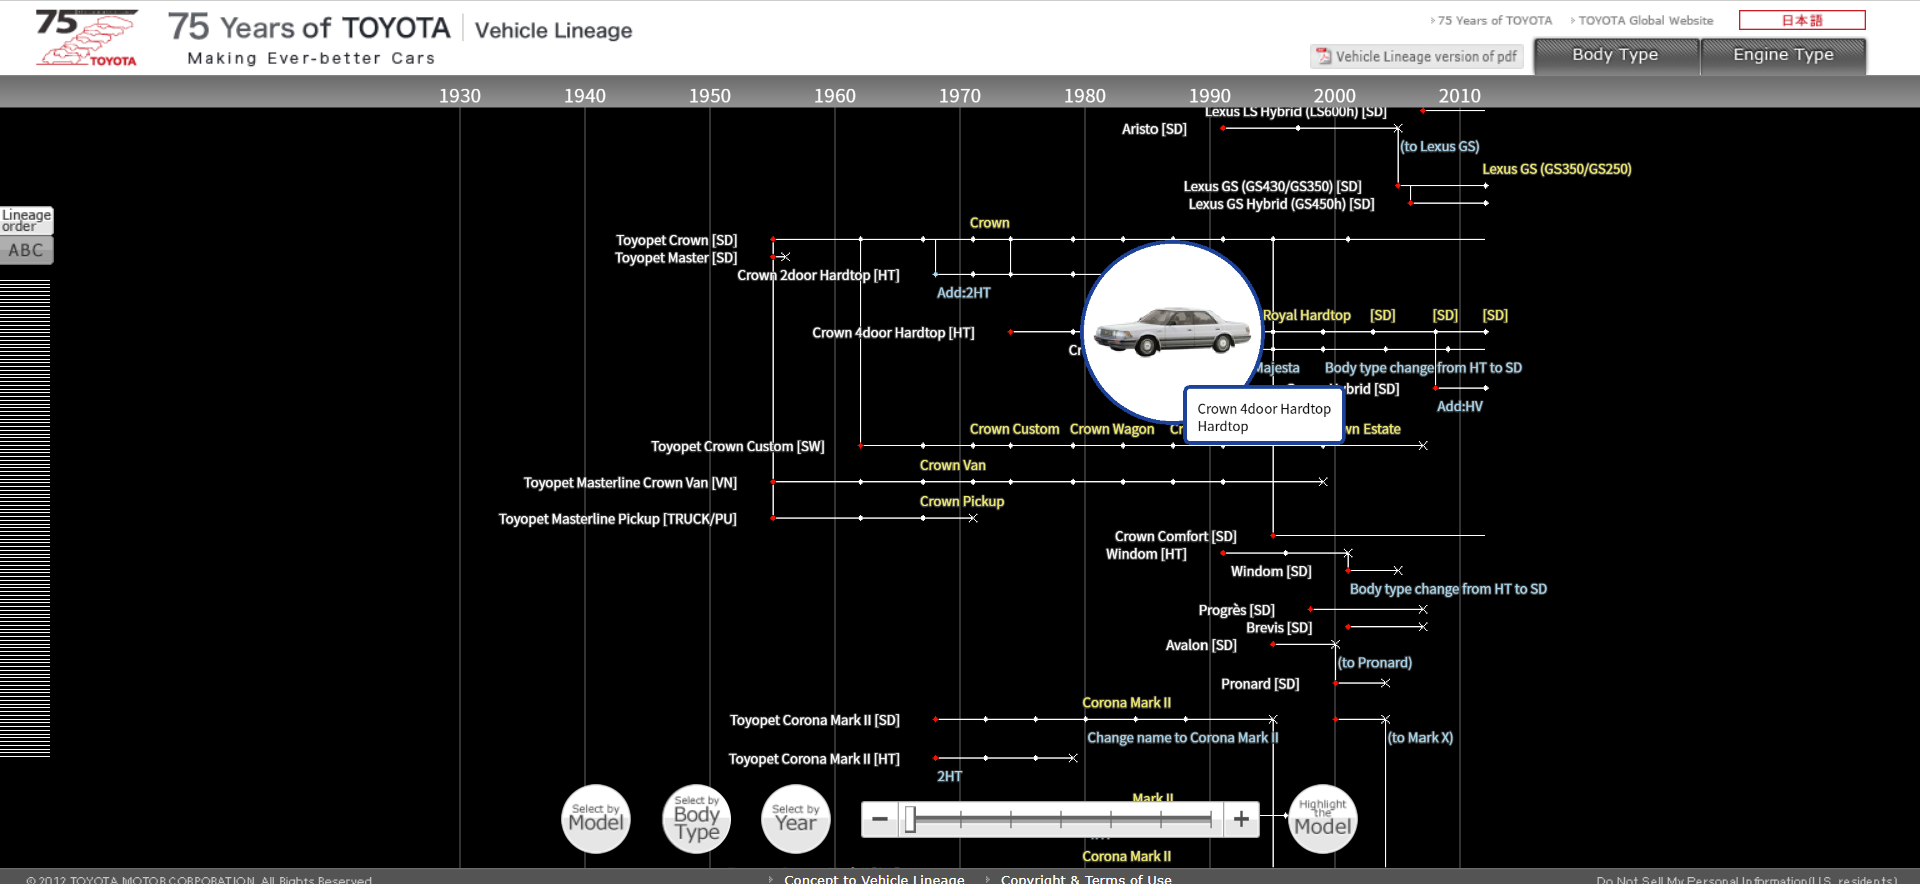Click the Toyota 75 years logo
Screen dimensions: 1920x884
click(x=87, y=38)
